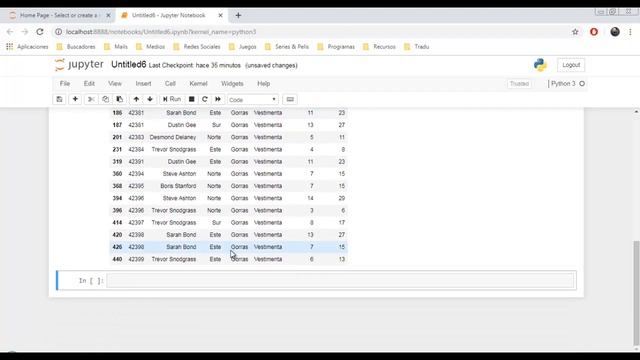The height and width of the screenshot is (360, 640).
Task: Open the Recursos bookmark folder
Action: 380,47
